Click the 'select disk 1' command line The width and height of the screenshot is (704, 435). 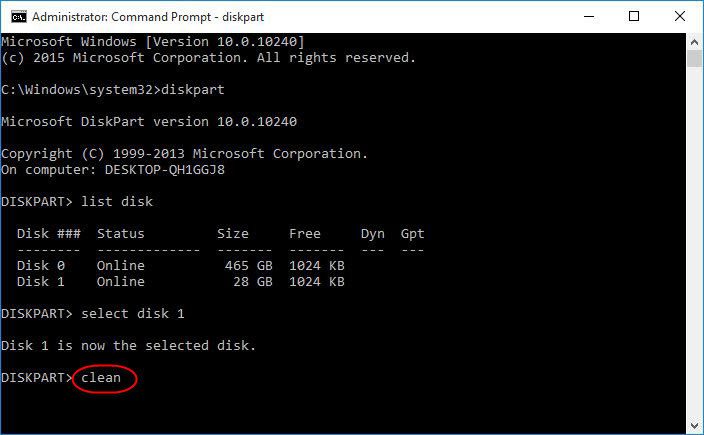(x=92, y=313)
